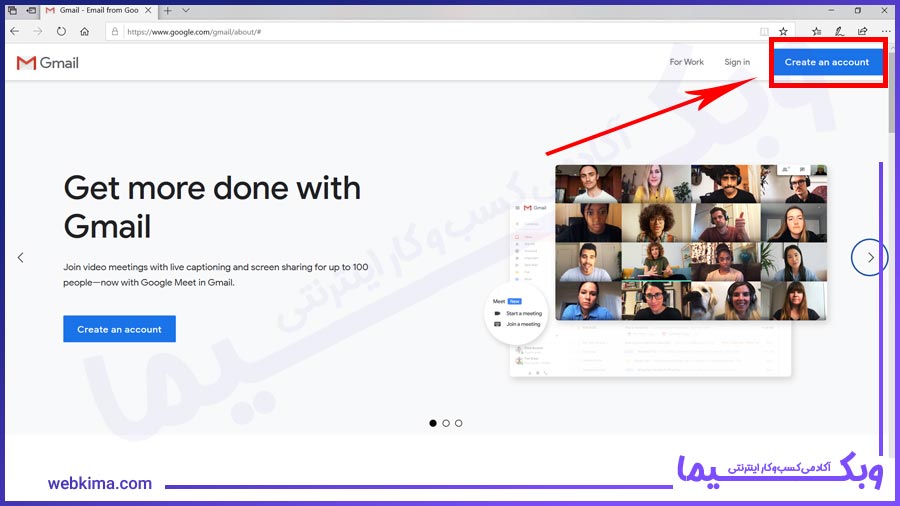Open a new tab with plus icon
This screenshot has height=506, width=900.
tap(168, 10)
